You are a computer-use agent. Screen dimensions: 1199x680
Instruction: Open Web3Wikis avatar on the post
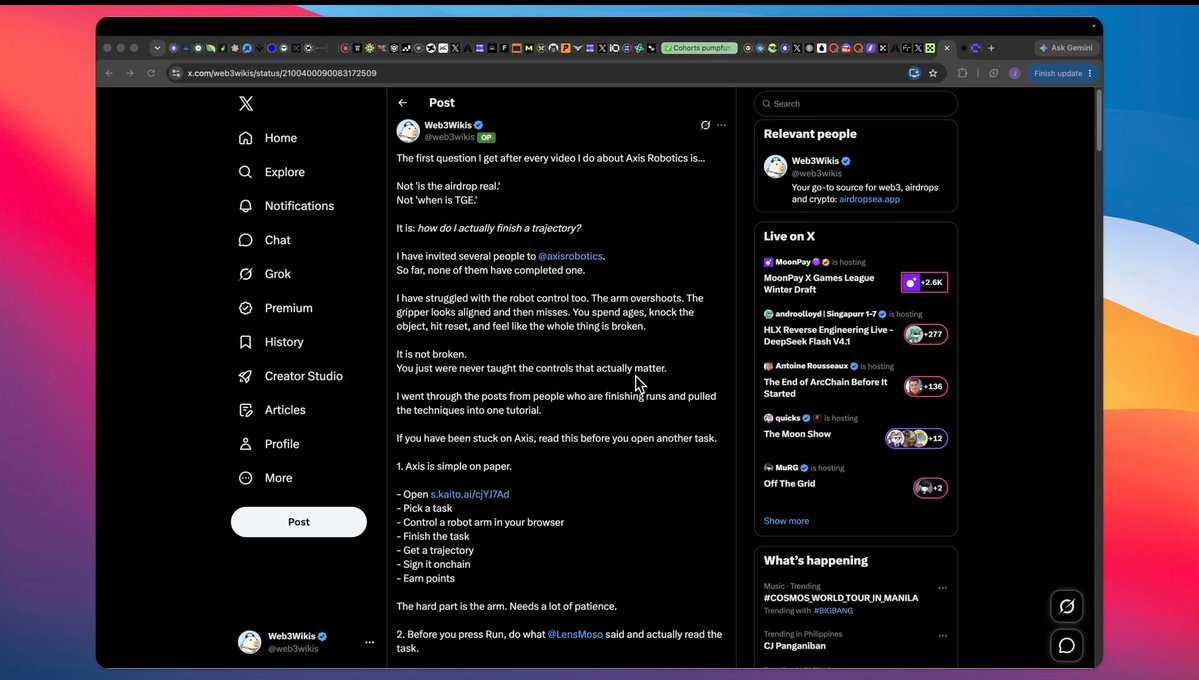[408, 131]
